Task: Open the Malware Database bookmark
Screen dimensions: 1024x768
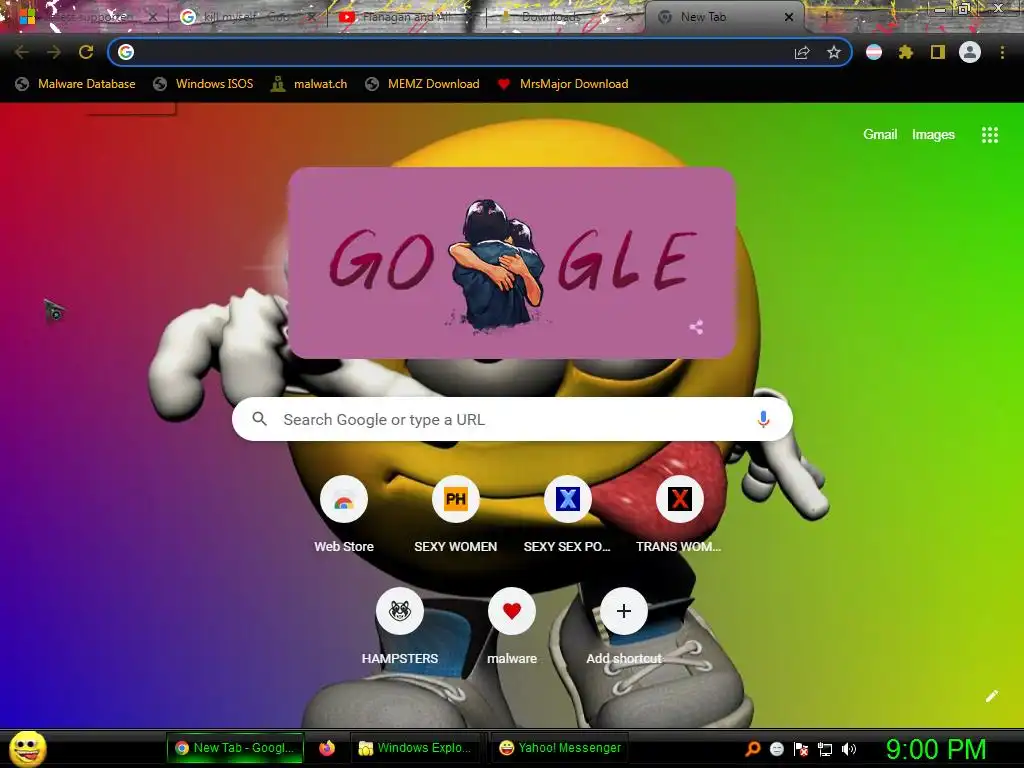Action: click(76, 84)
